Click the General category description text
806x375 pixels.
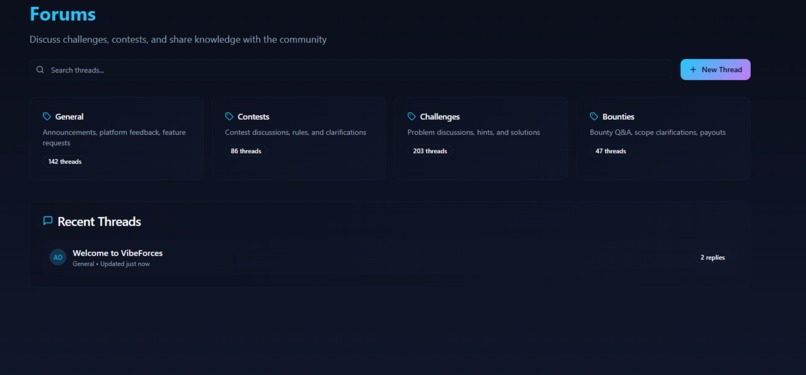(x=114, y=138)
